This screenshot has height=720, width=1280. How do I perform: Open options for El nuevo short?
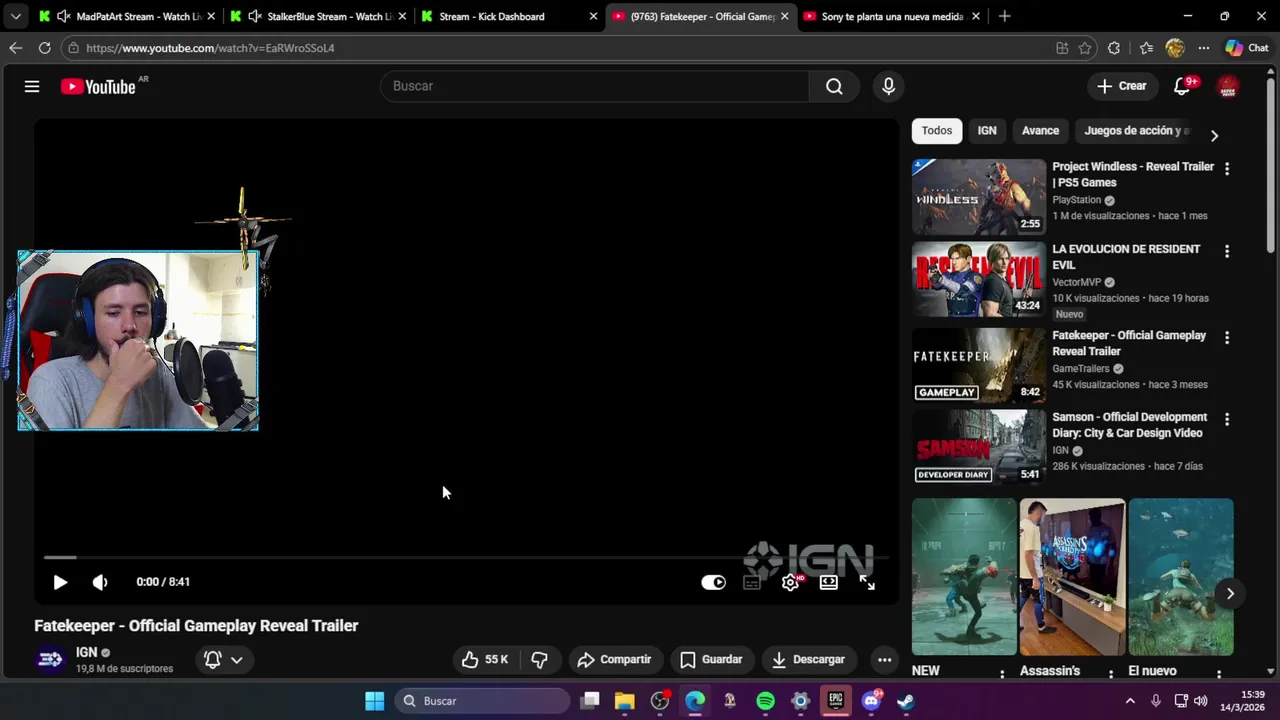coord(1219,674)
